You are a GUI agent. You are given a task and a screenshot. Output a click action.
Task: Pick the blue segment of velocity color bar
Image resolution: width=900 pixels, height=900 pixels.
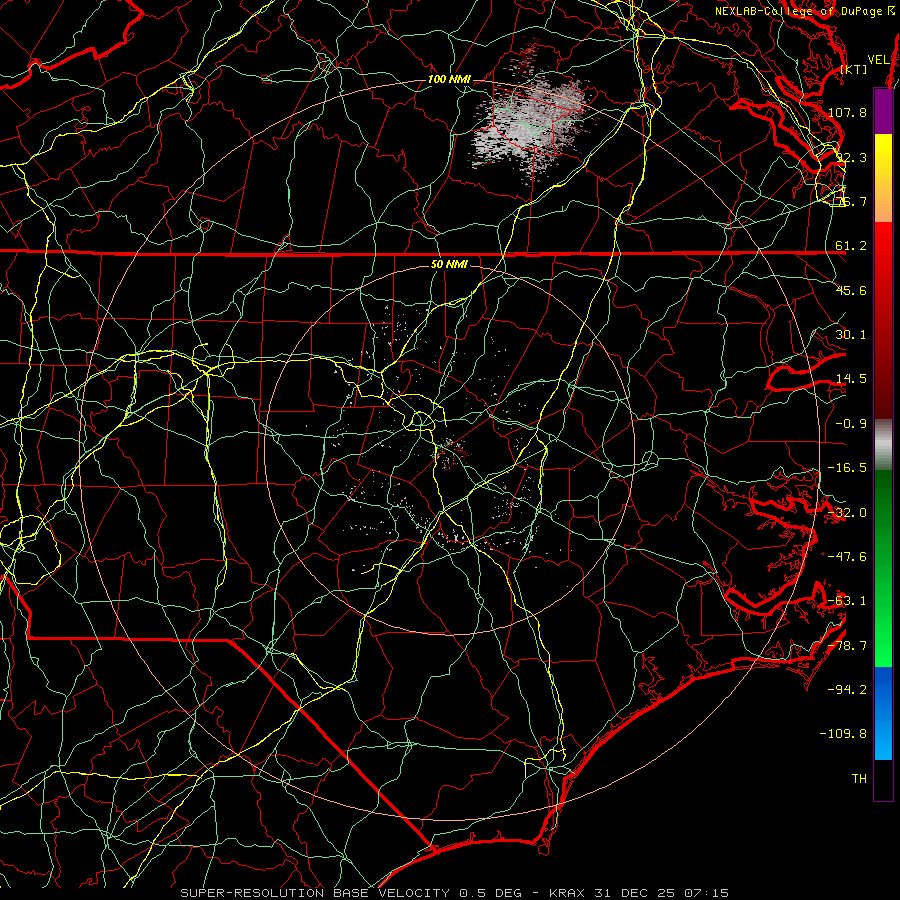tap(883, 713)
